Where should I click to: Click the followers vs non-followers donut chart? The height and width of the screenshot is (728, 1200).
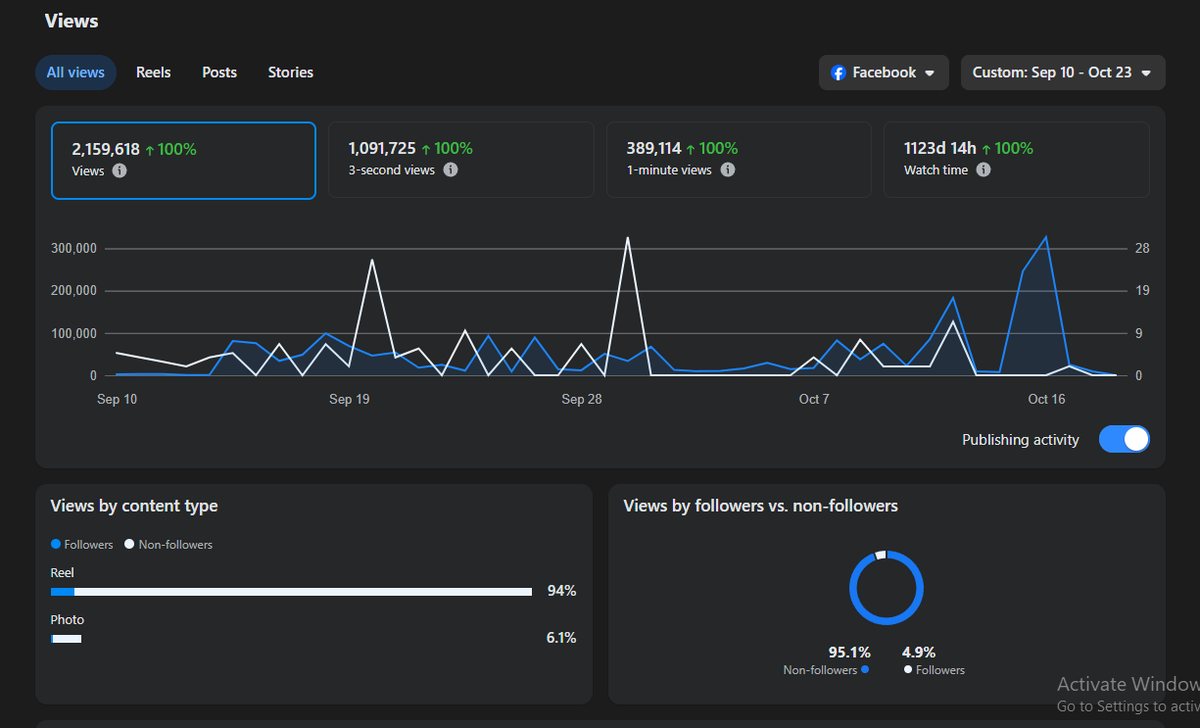(886, 588)
